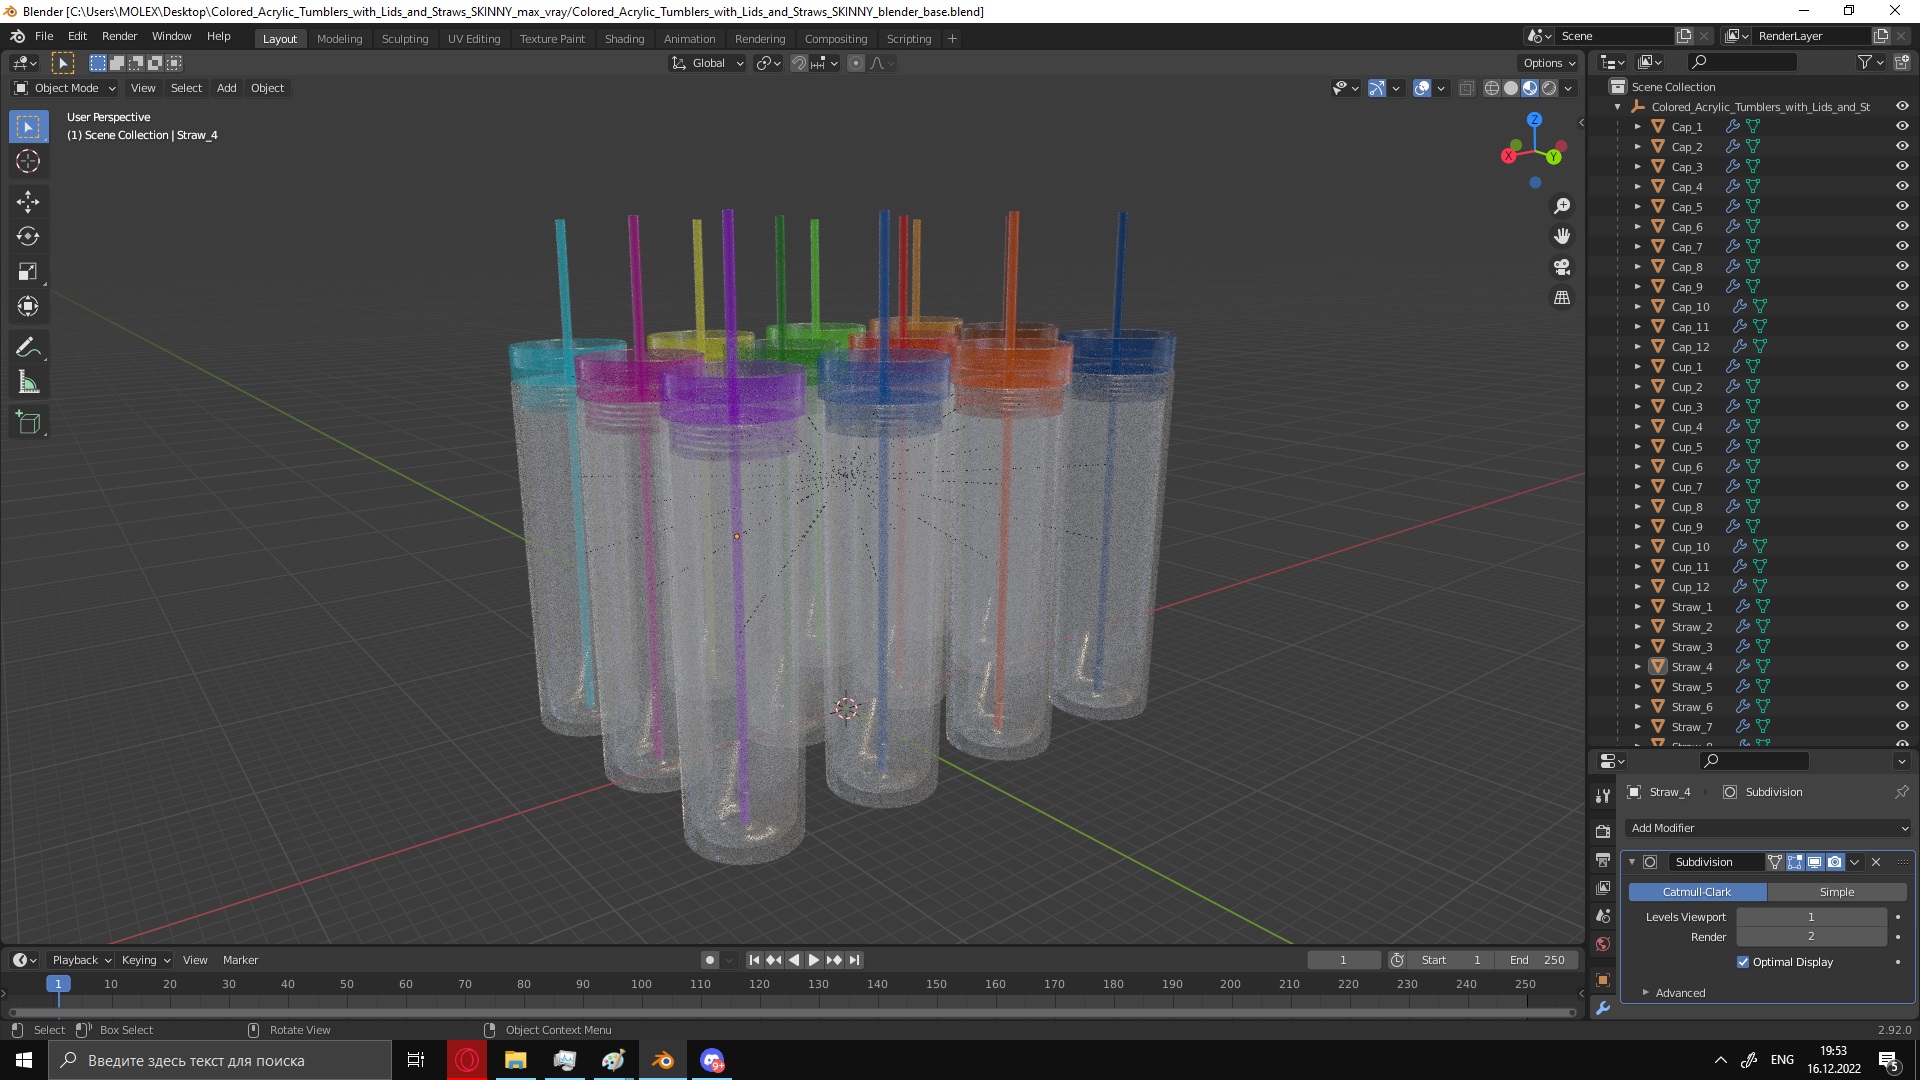Switch perspective/orthographic grid icon
This screenshot has width=1920, height=1080.
coord(1562,298)
